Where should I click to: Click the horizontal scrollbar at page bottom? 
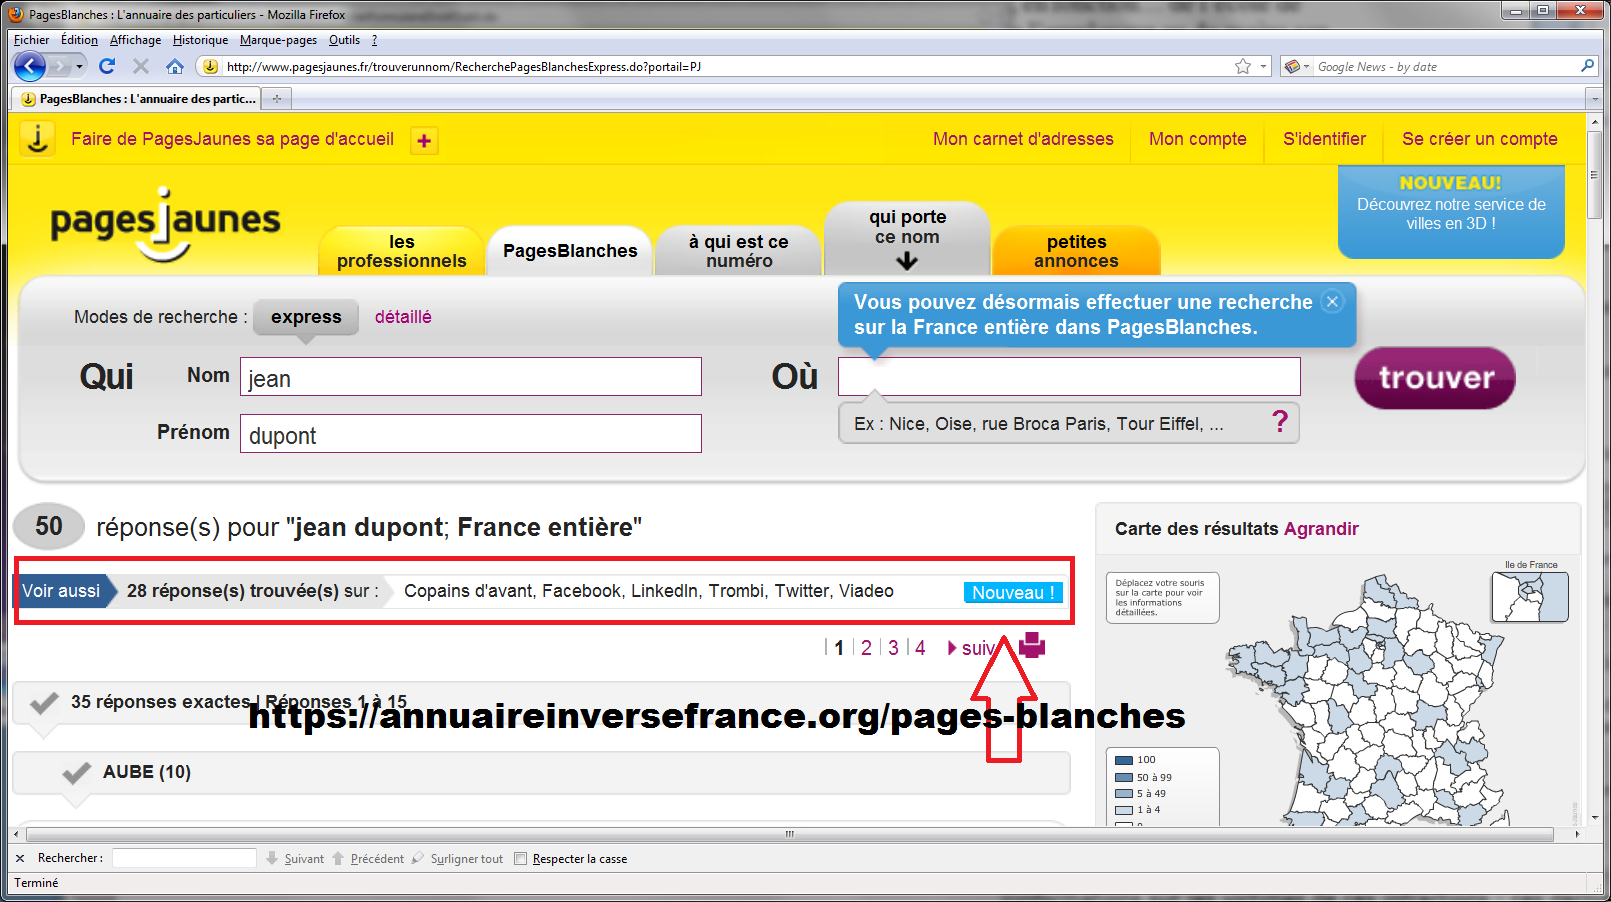pos(789,833)
